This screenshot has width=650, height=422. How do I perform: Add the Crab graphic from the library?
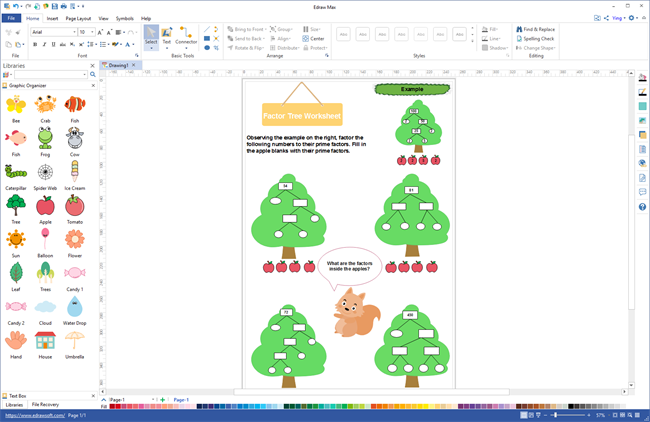pos(45,106)
